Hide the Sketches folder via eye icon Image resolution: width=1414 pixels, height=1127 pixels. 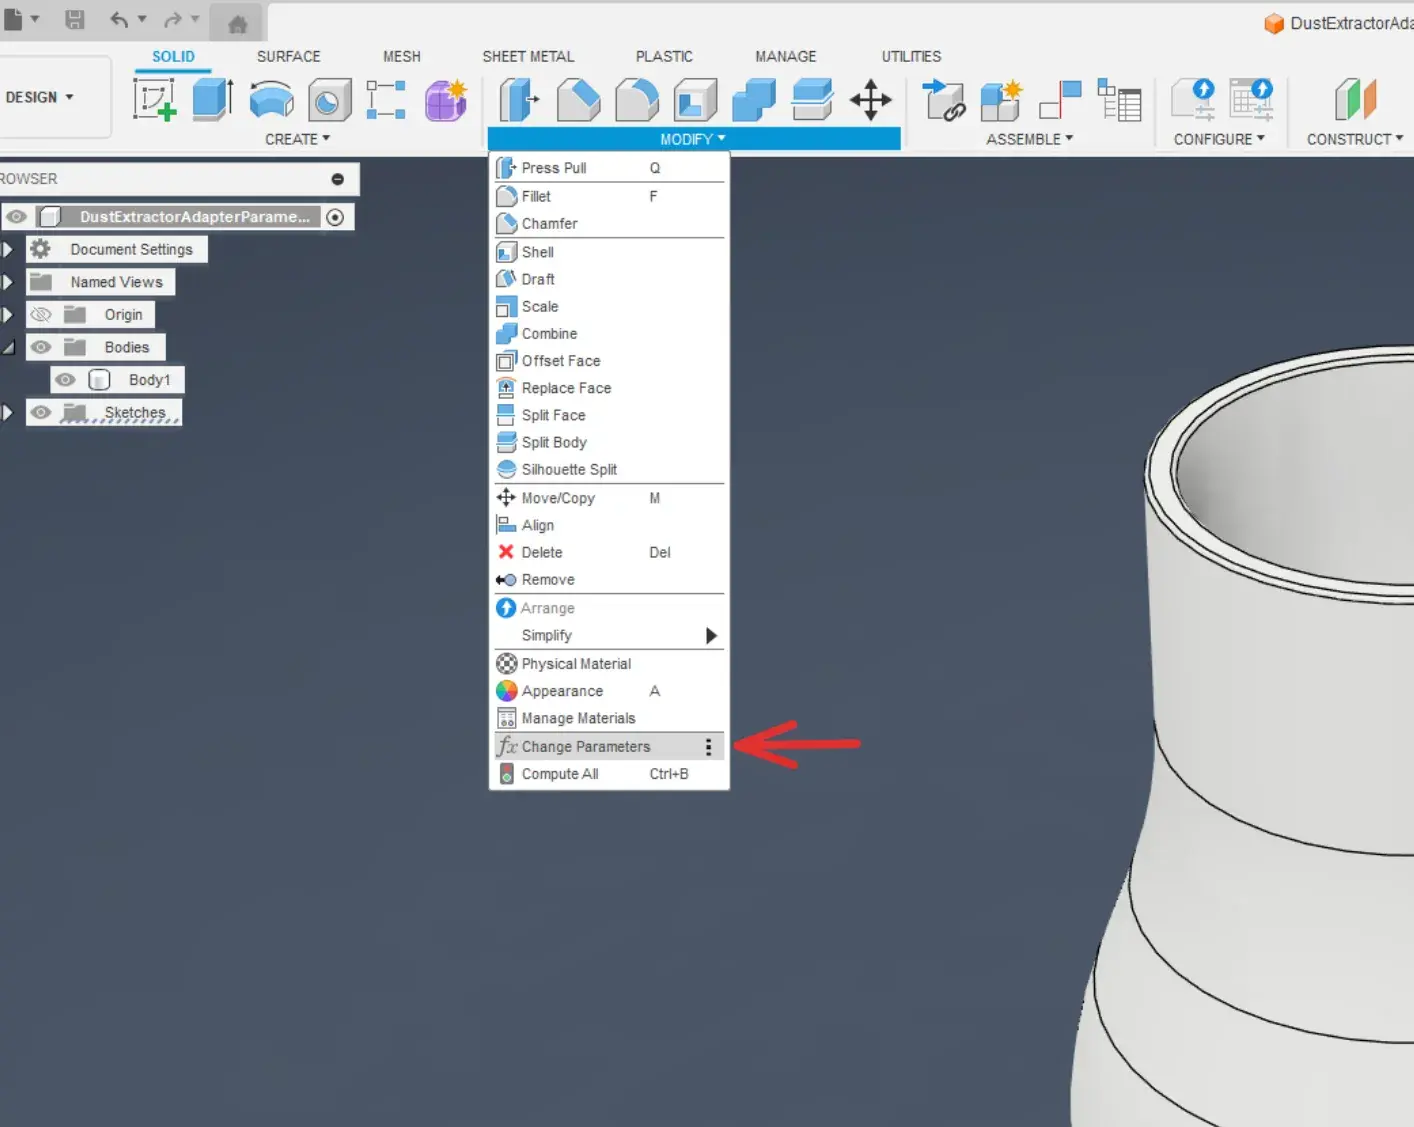[x=41, y=412]
